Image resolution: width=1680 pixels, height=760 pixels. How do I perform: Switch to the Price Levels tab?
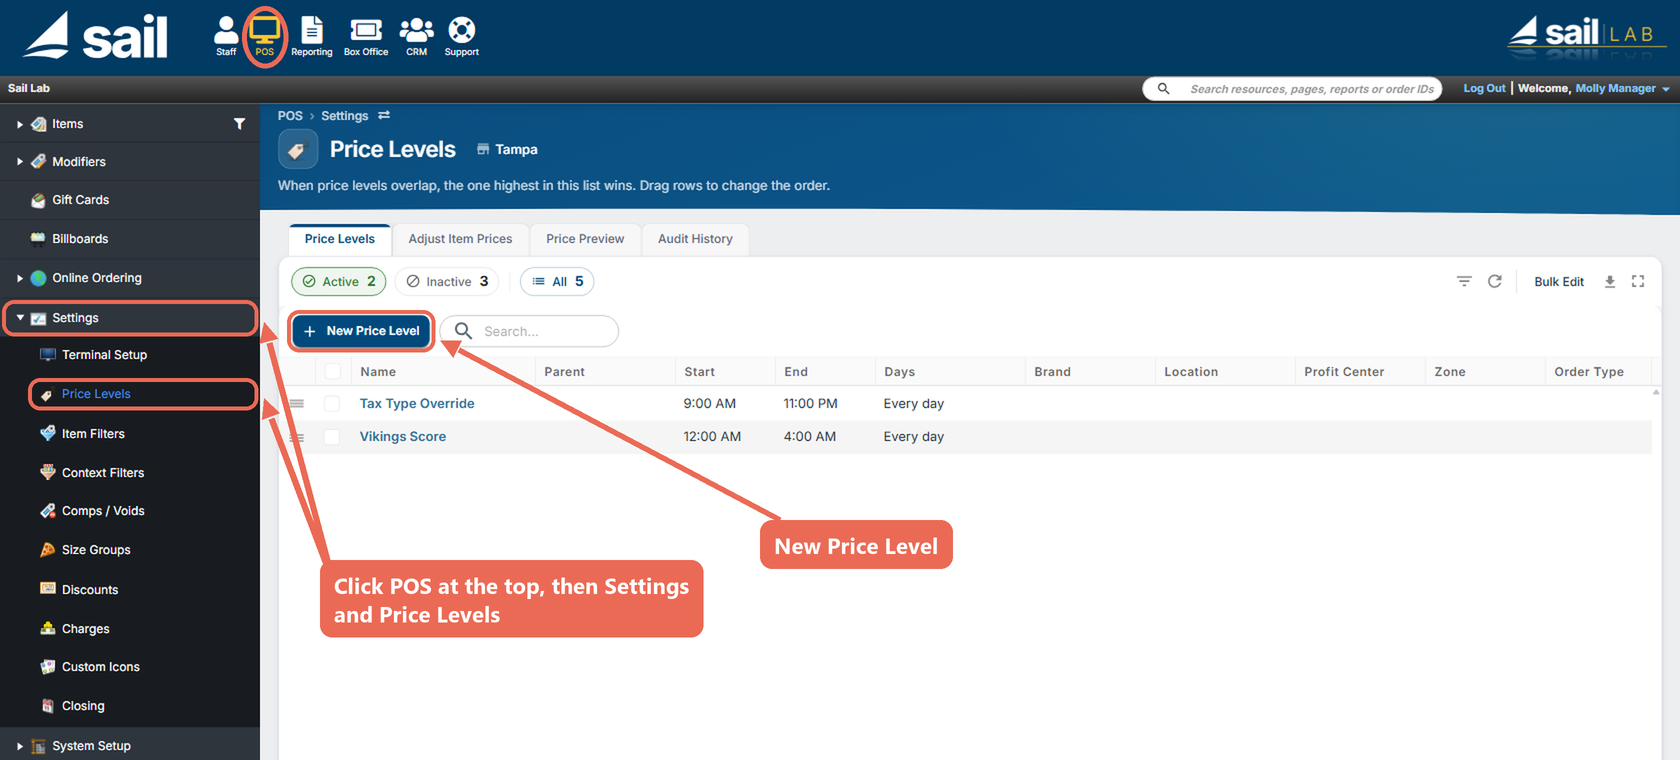340,240
